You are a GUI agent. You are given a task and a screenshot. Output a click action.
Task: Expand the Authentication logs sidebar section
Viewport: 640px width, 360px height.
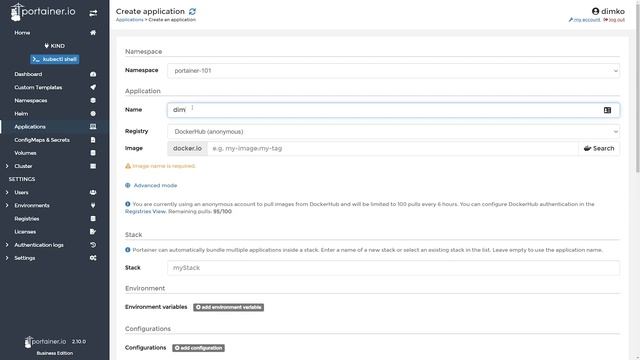tap(7, 245)
